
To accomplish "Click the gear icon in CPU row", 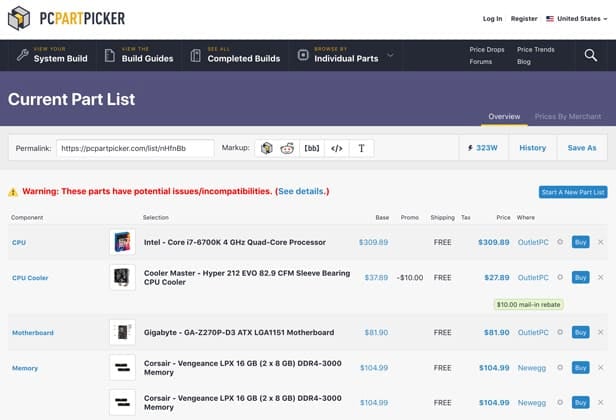I will pyautogui.click(x=560, y=242).
